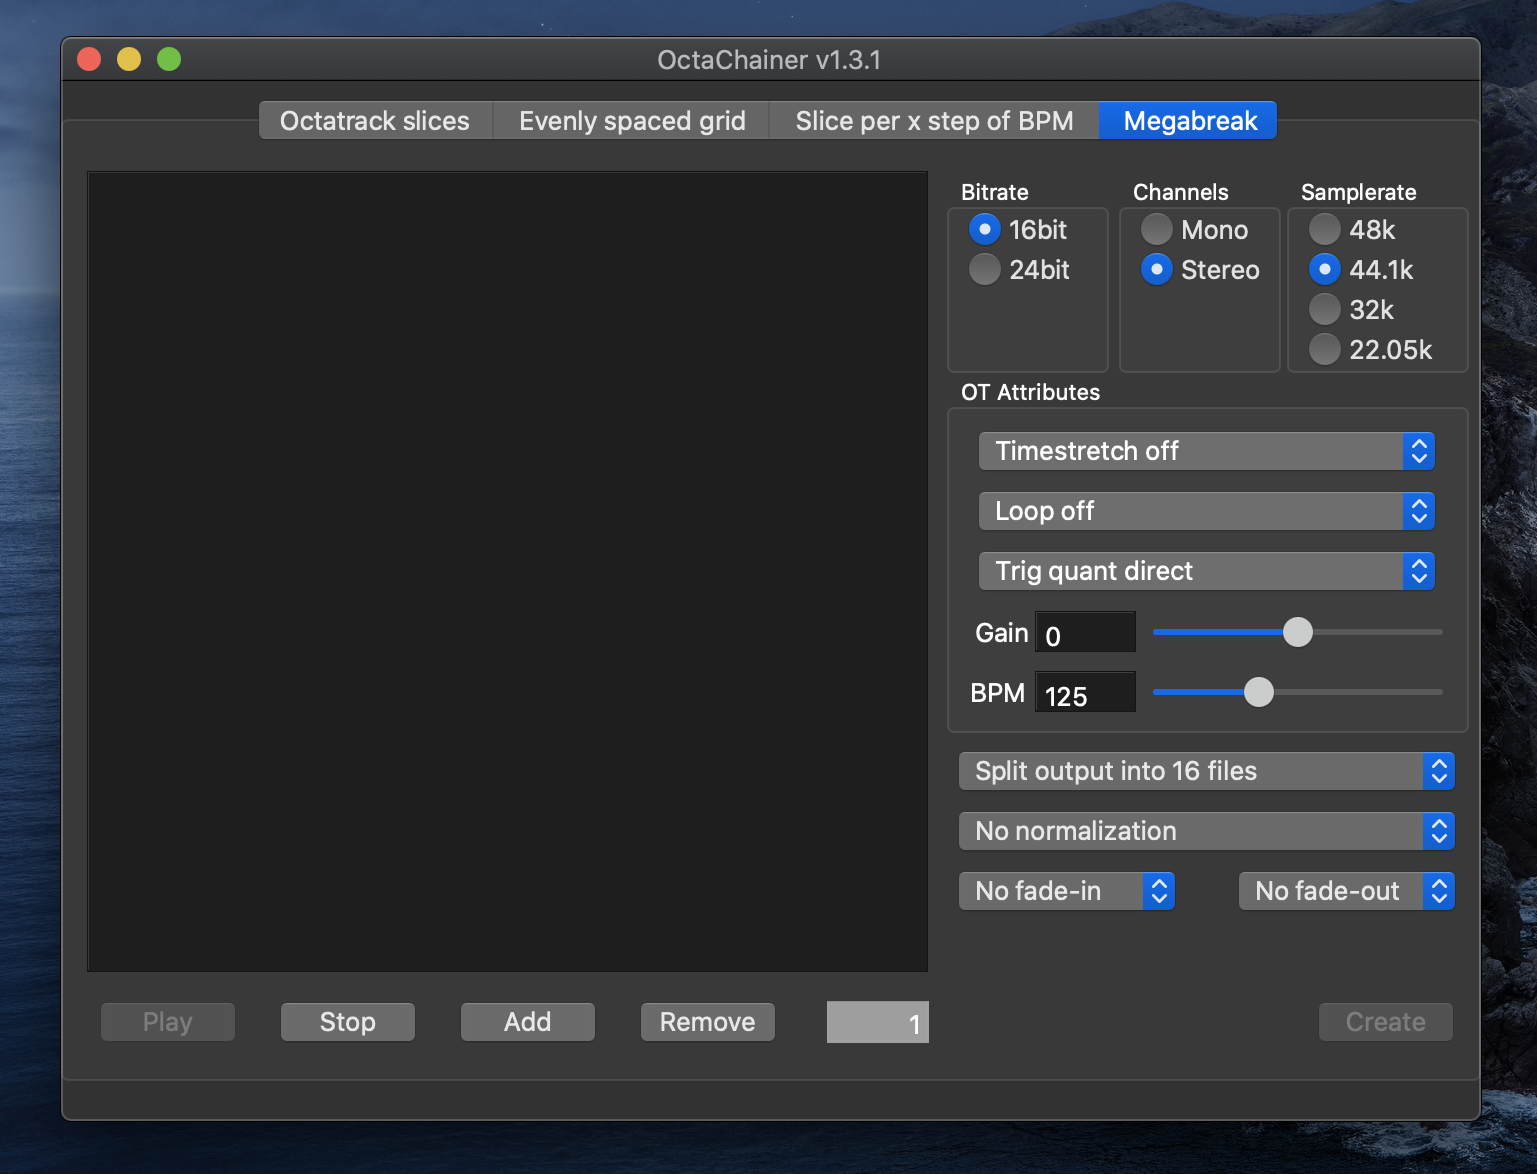Image resolution: width=1537 pixels, height=1174 pixels.
Task: Expand the No normalization dropdown
Action: point(1206,831)
